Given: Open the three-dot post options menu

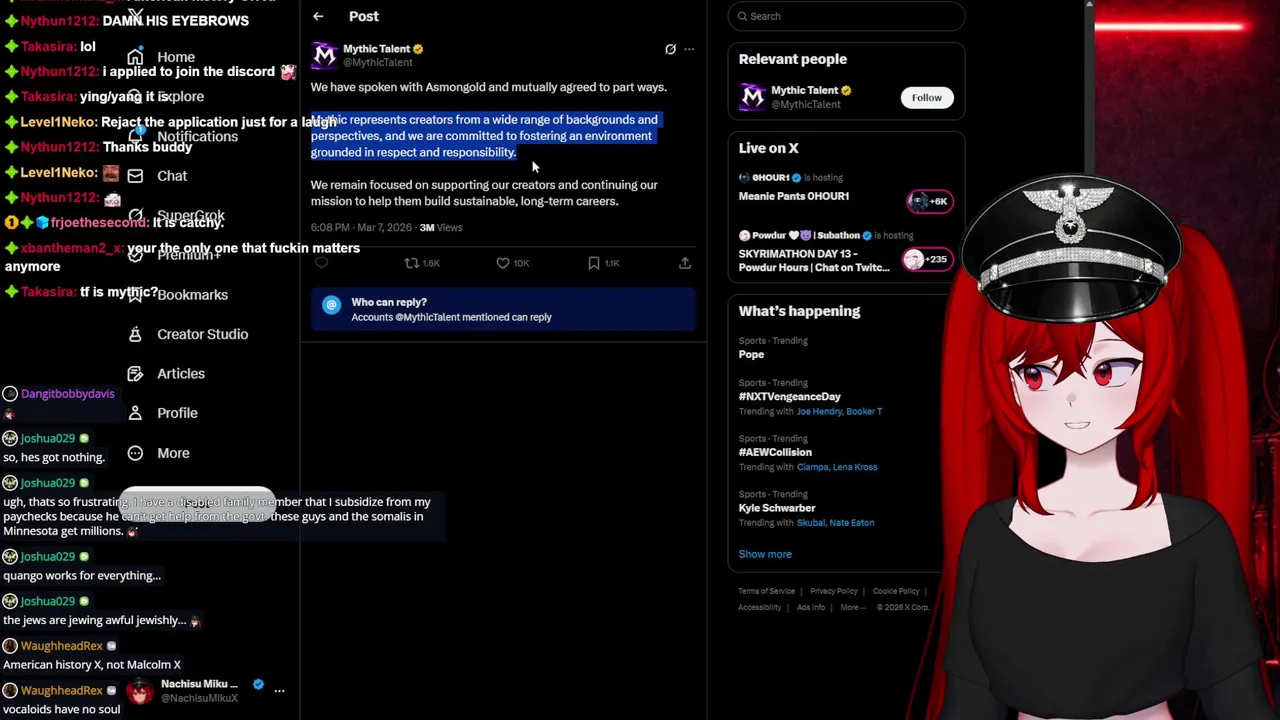Looking at the screenshot, I should 689,49.
